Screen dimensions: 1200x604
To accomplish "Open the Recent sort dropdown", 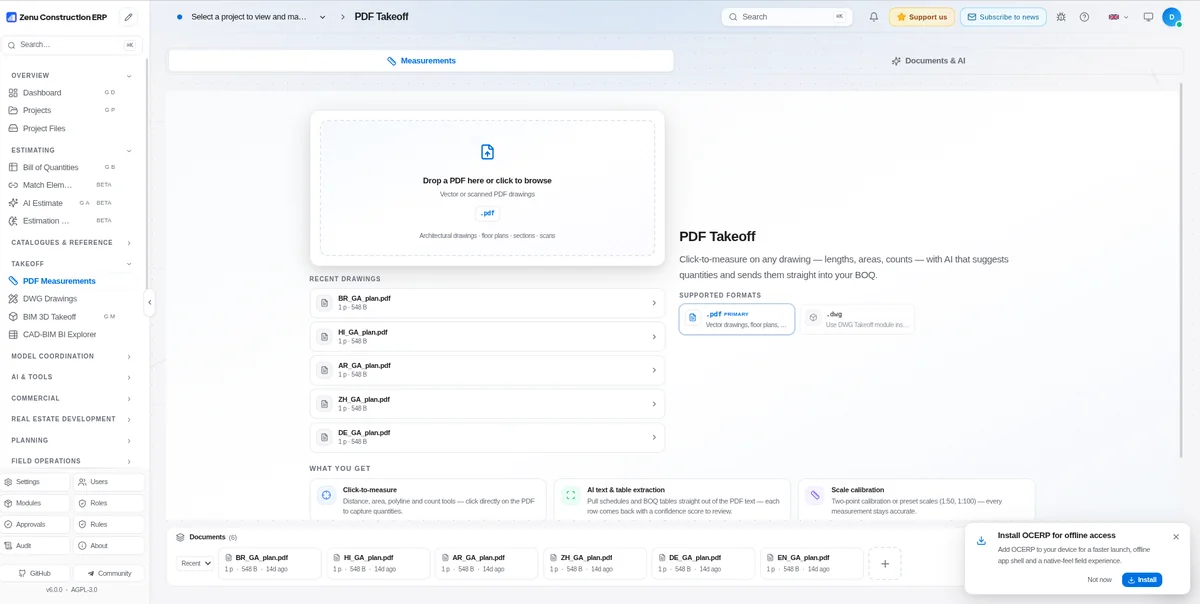I will [x=196, y=564].
